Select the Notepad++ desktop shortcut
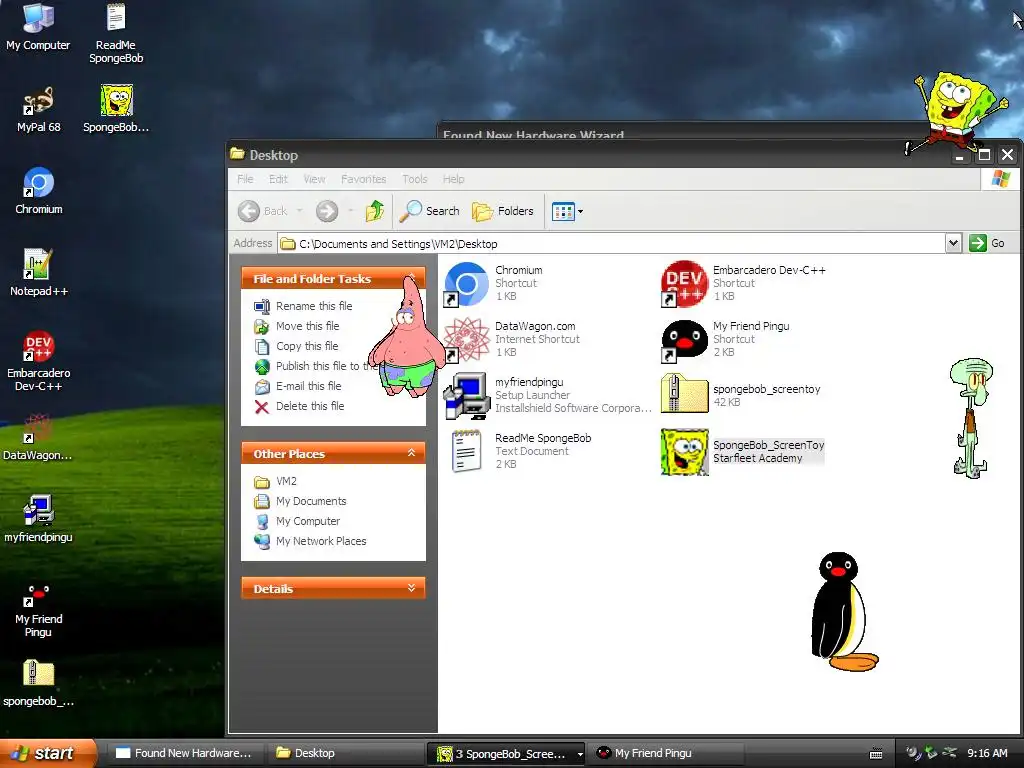 (39, 272)
